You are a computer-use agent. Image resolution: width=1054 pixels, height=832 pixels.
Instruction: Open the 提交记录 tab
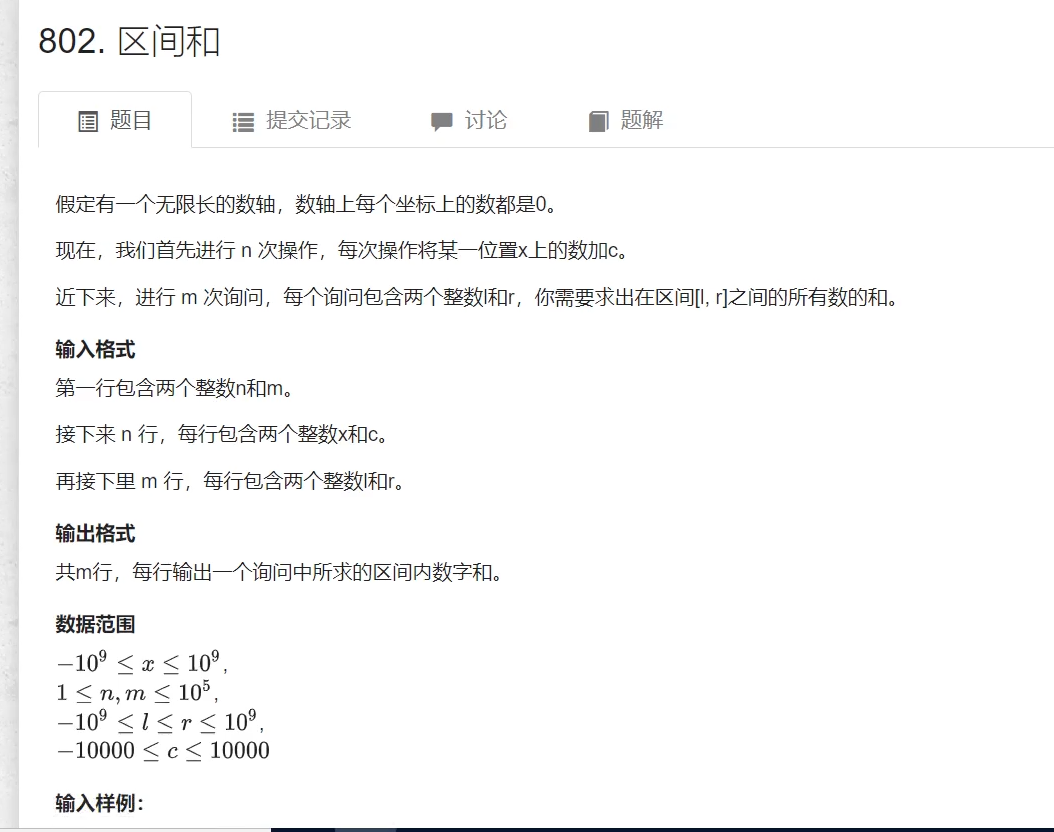click(292, 120)
